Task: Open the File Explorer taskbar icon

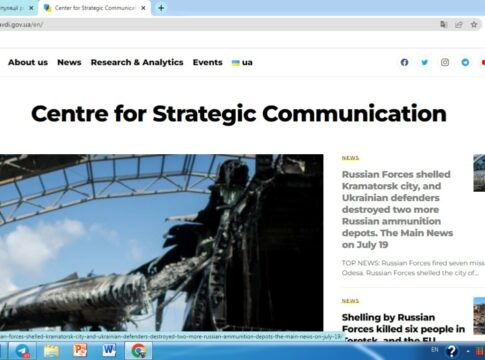Action: 51,351
